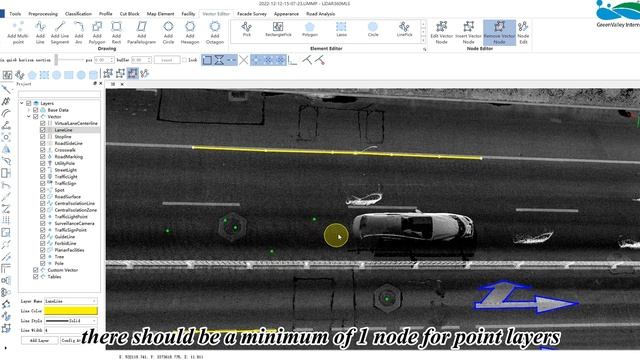640x360 pixels.
Task: Select the Add Line drawing tool
Action: coord(40,33)
